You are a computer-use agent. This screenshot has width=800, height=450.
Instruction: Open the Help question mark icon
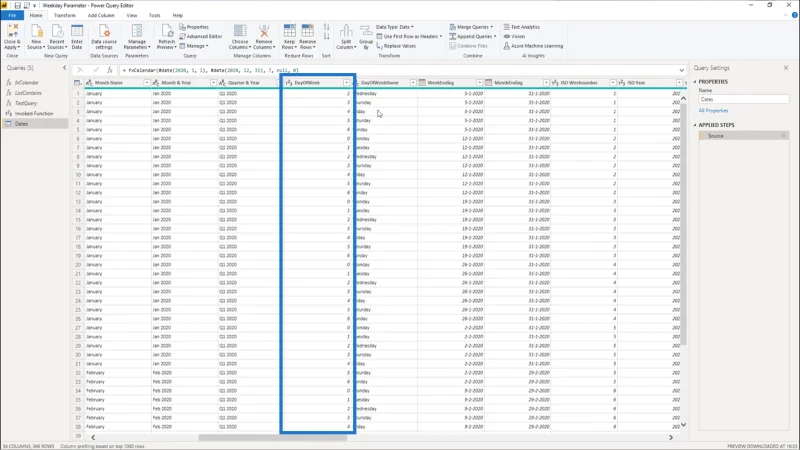coord(794,15)
